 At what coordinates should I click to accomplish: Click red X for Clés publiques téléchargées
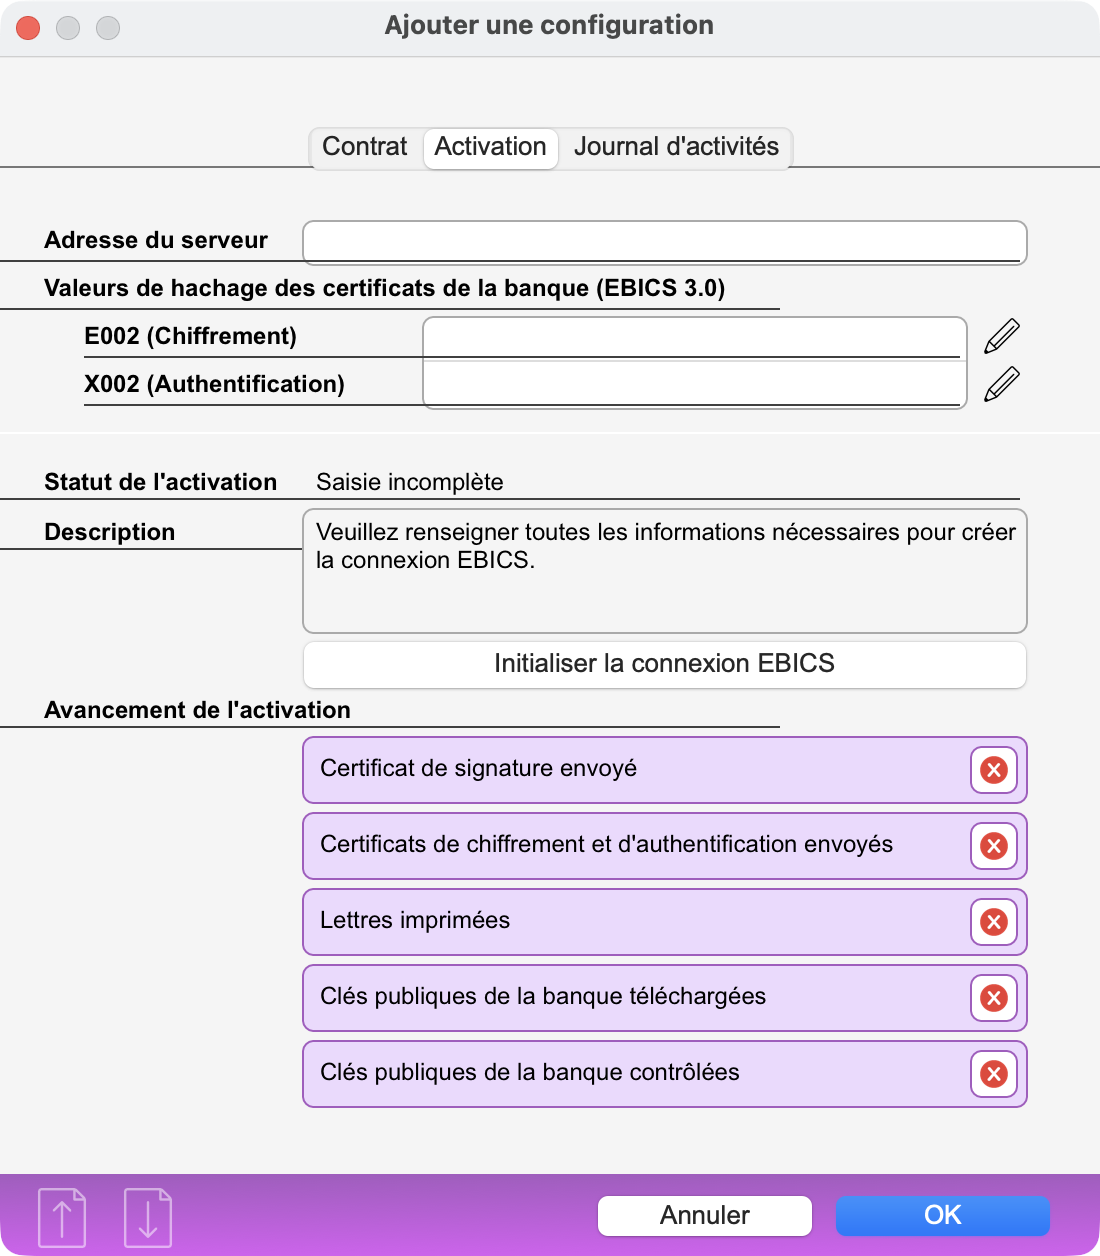(x=993, y=998)
